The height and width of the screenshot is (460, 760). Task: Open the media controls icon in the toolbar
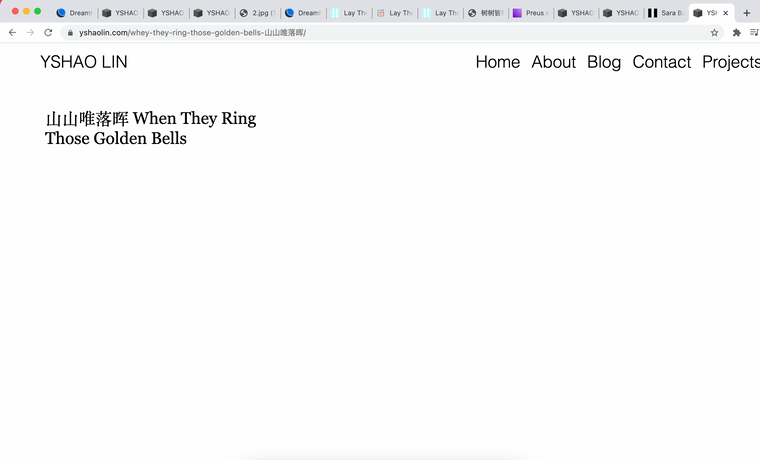(x=754, y=32)
